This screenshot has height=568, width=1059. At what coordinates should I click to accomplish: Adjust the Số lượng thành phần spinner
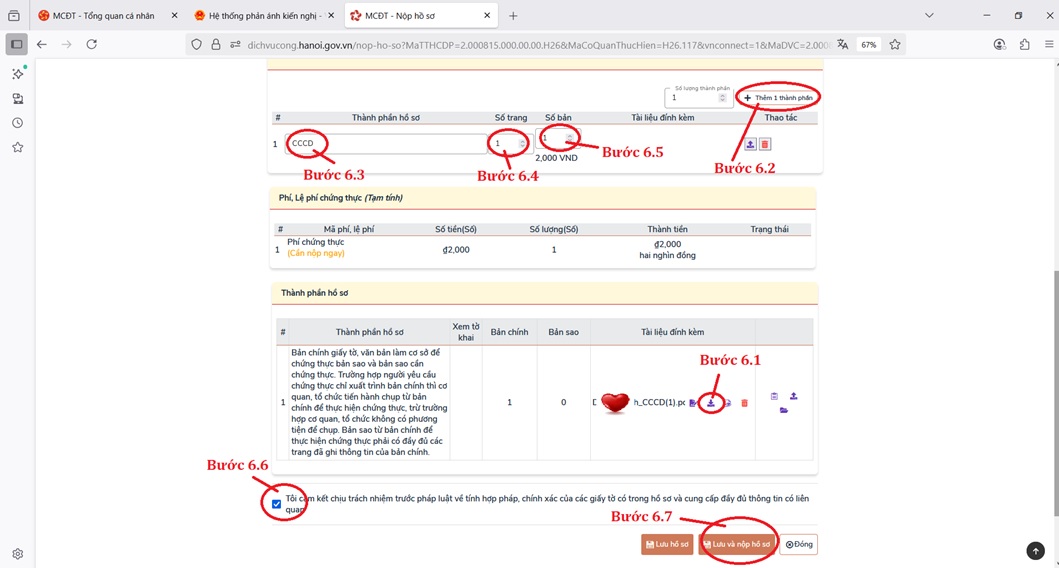722,97
